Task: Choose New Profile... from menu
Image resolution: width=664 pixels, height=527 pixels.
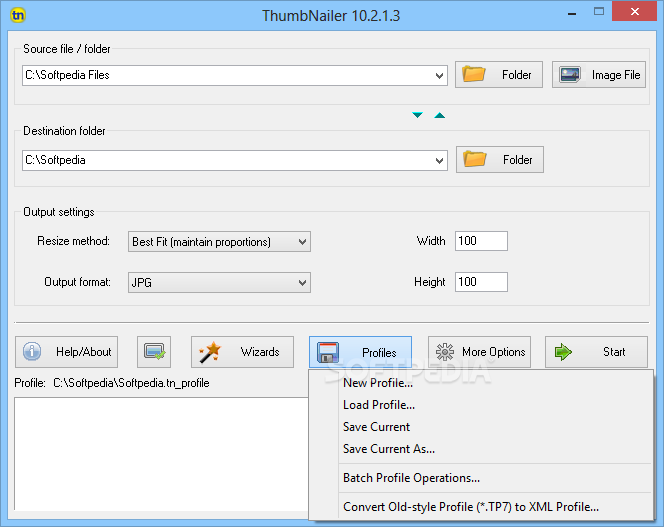Action: point(481,383)
